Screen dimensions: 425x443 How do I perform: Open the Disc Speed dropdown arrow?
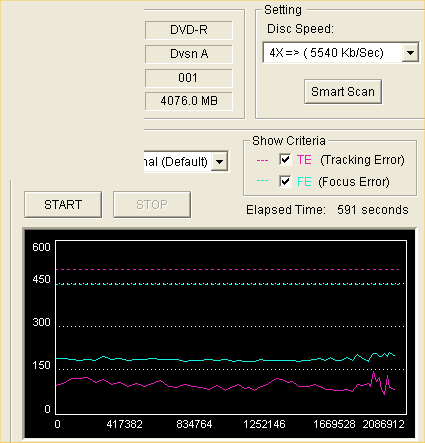click(410, 52)
